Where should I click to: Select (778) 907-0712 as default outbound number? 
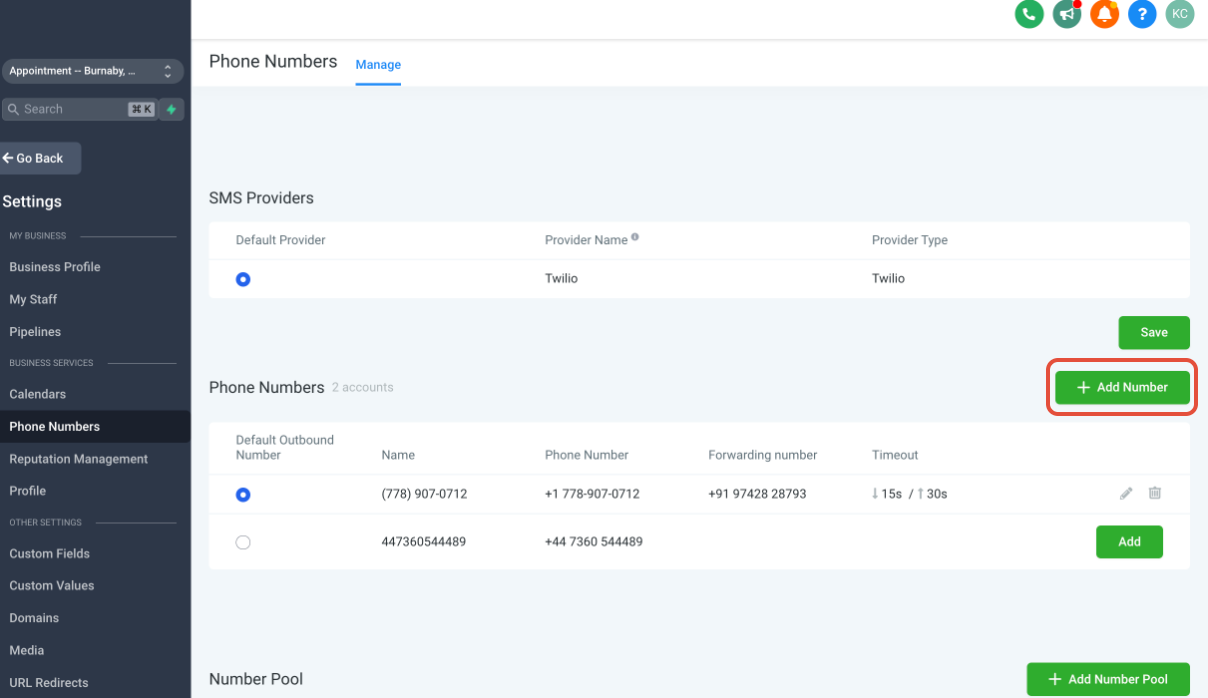pyautogui.click(x=243, y=494)
